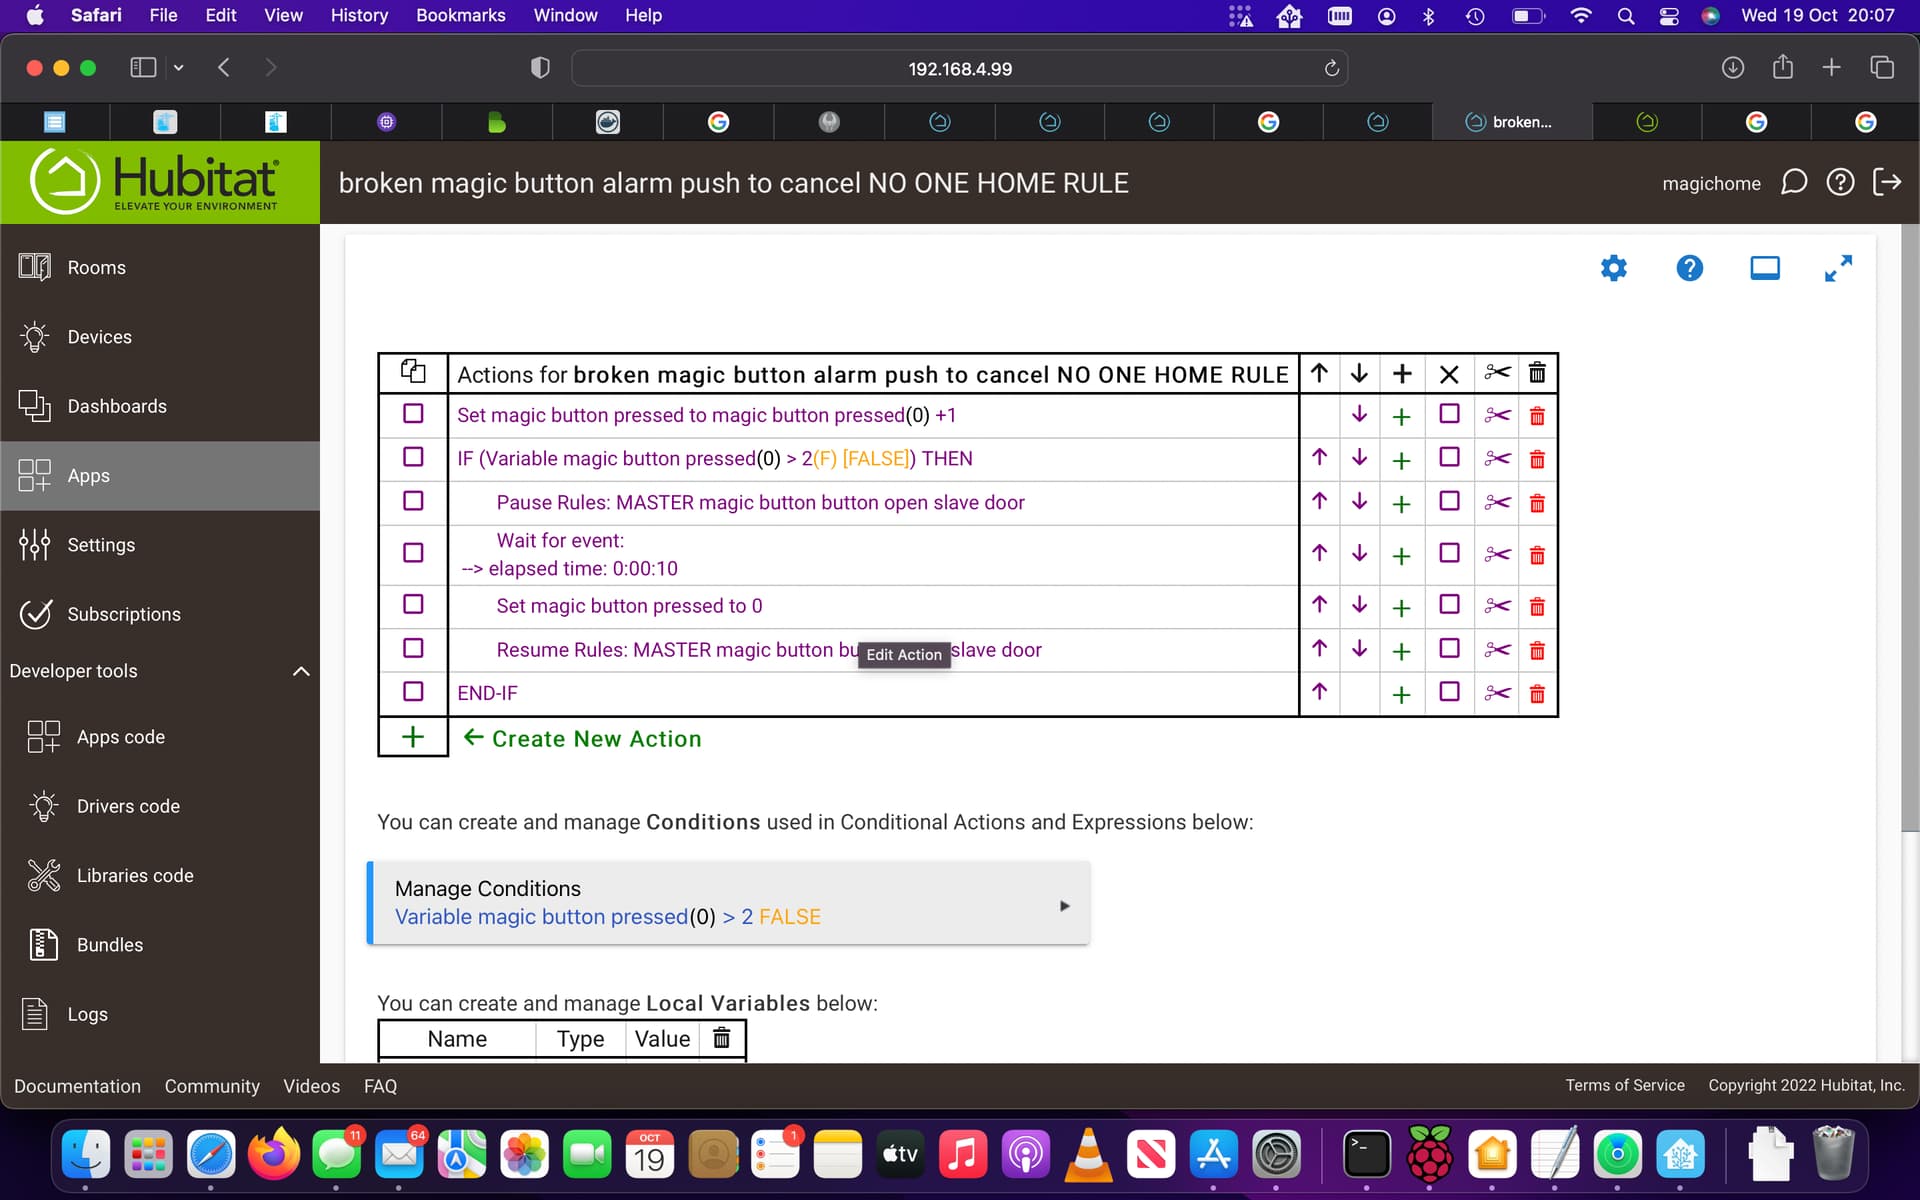Click the blue display monitor icon

pyautogui.click(x=1764, y=268)
